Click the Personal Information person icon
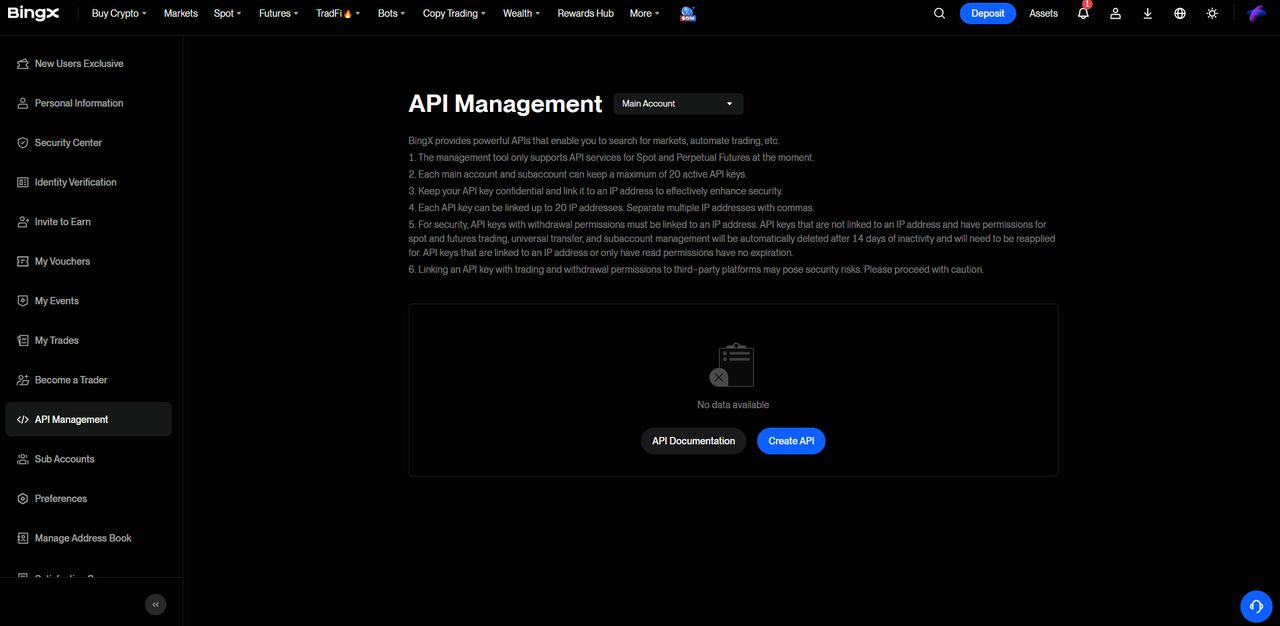 (23, 103)
